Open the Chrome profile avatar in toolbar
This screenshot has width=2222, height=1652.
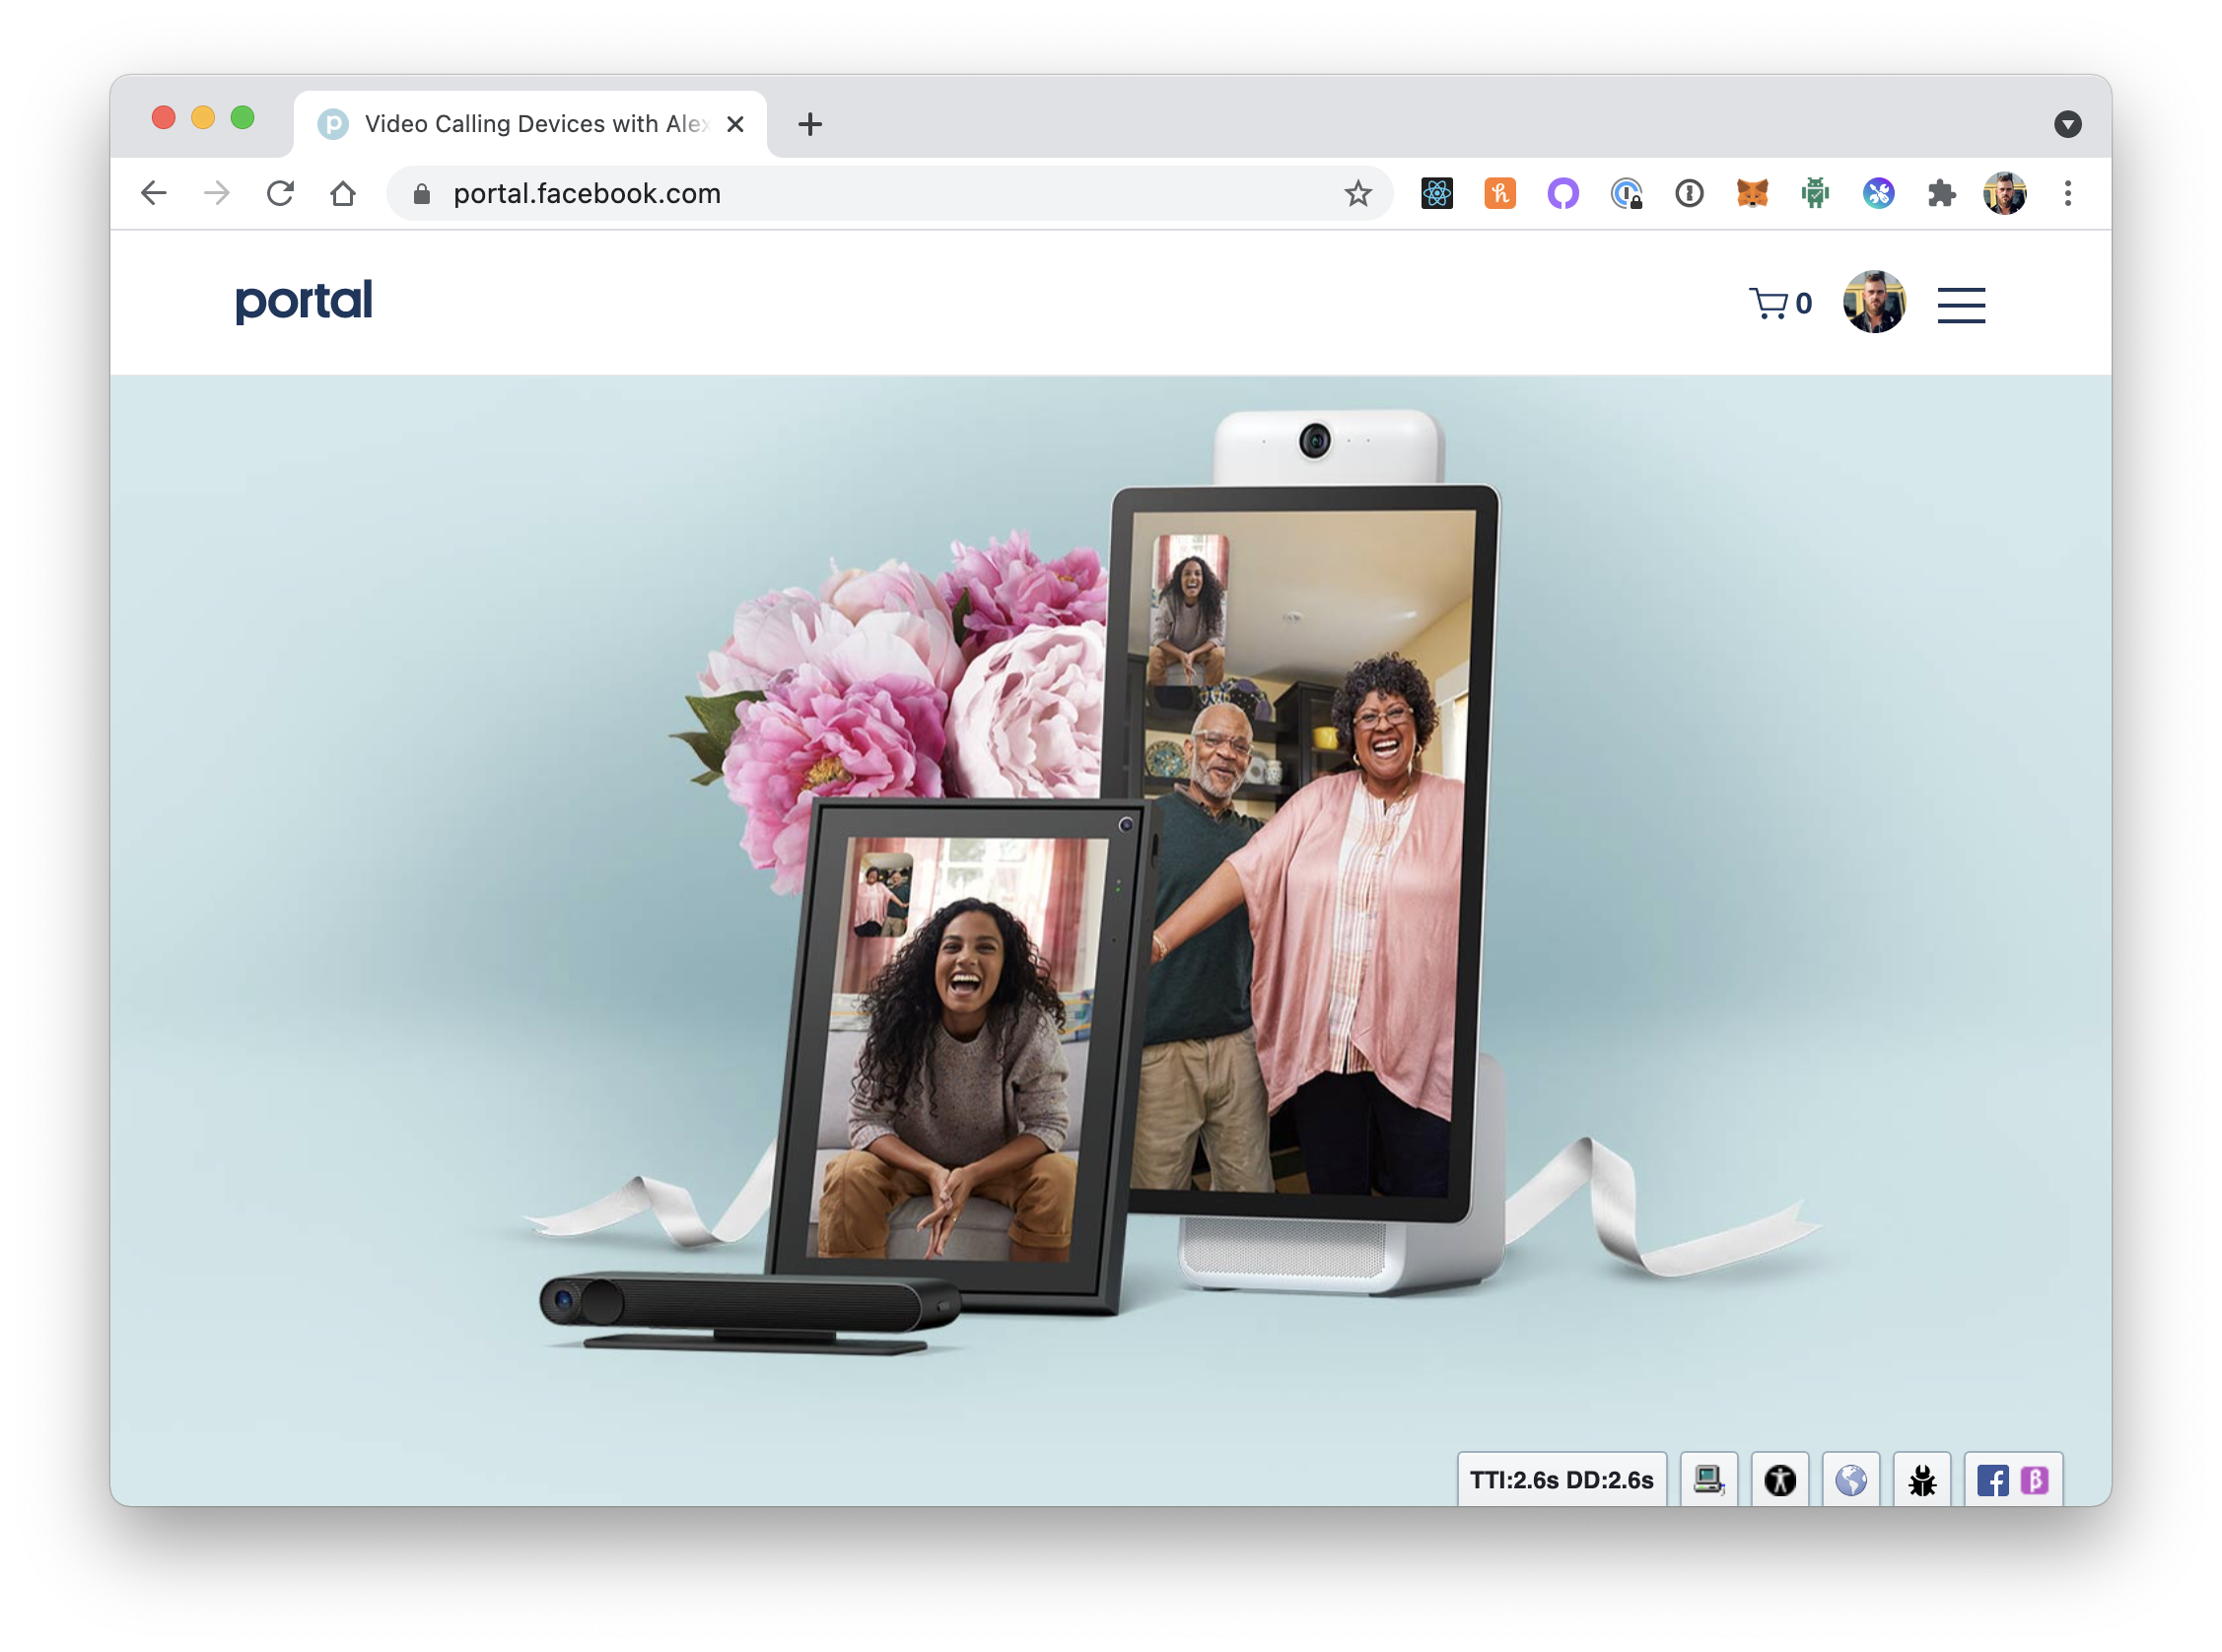coord(2004,193)
